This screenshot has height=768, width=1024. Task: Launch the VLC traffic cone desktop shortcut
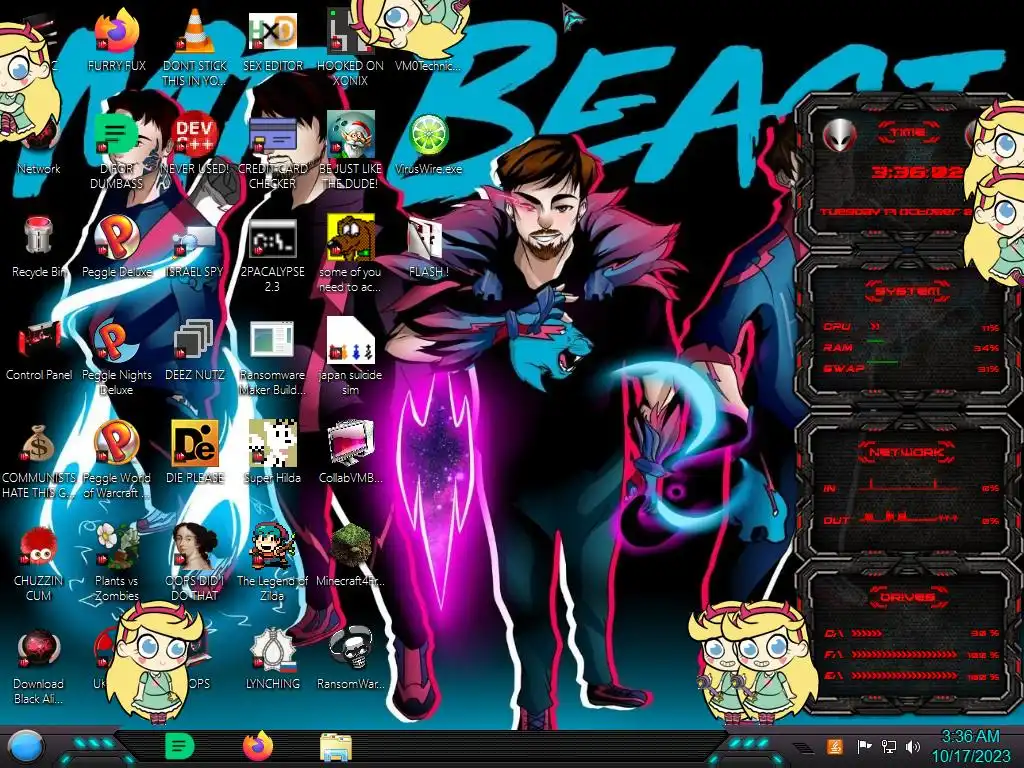[x=194, y=33]
